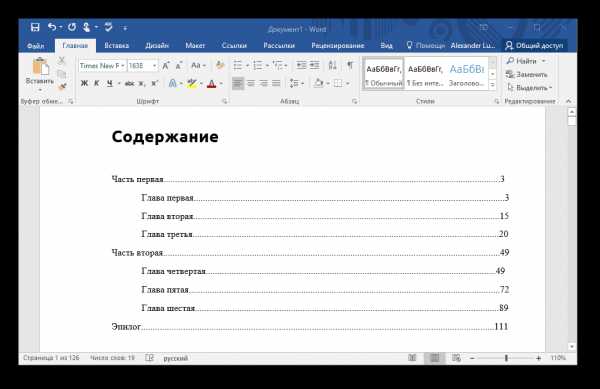Center align the paragraph
The image size is (600, 389).
pyautogui.click(x=251, y=83)
